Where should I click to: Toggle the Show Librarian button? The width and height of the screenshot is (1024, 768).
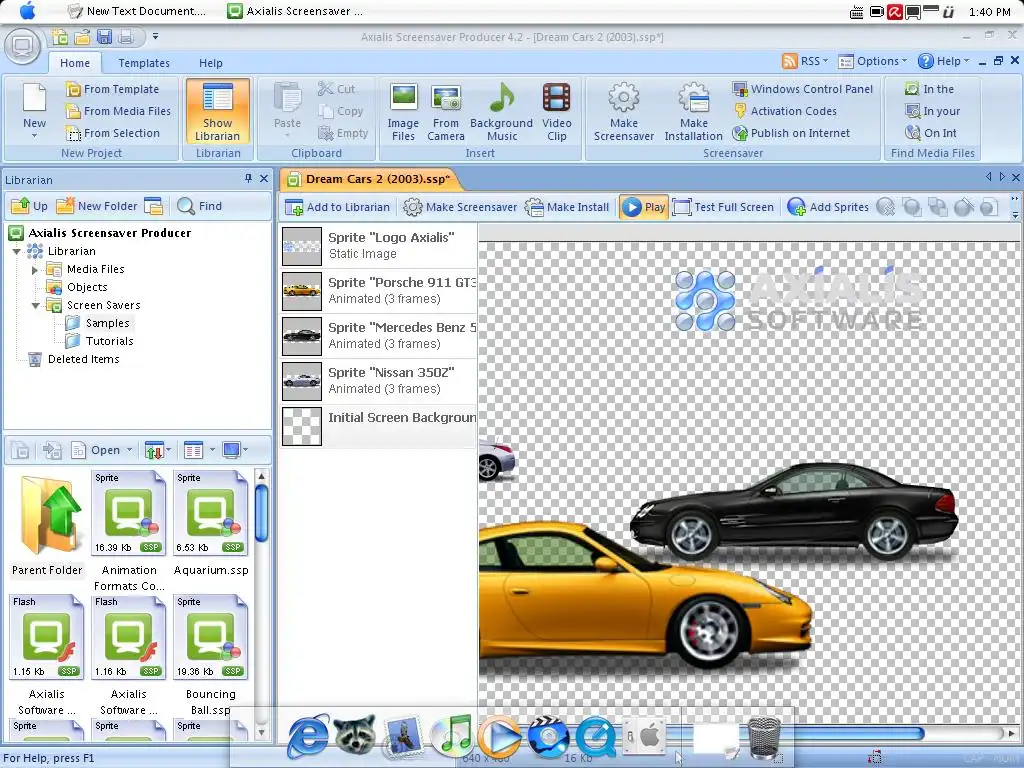coord(217,111)
